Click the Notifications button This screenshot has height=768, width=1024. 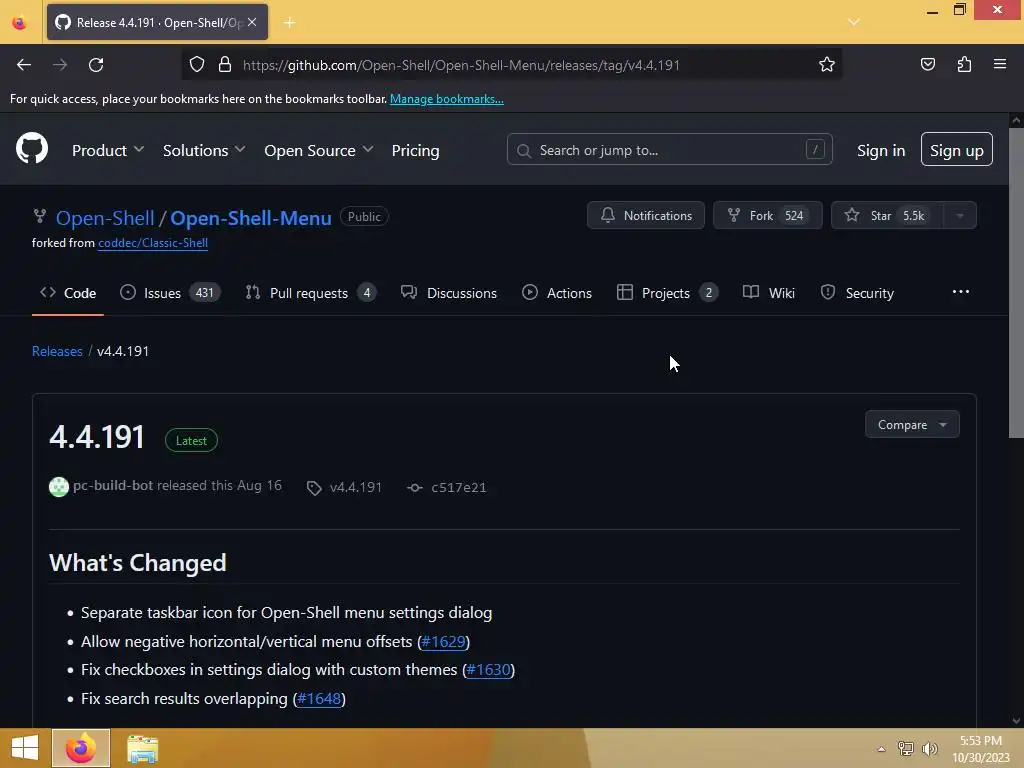point(645,216)
